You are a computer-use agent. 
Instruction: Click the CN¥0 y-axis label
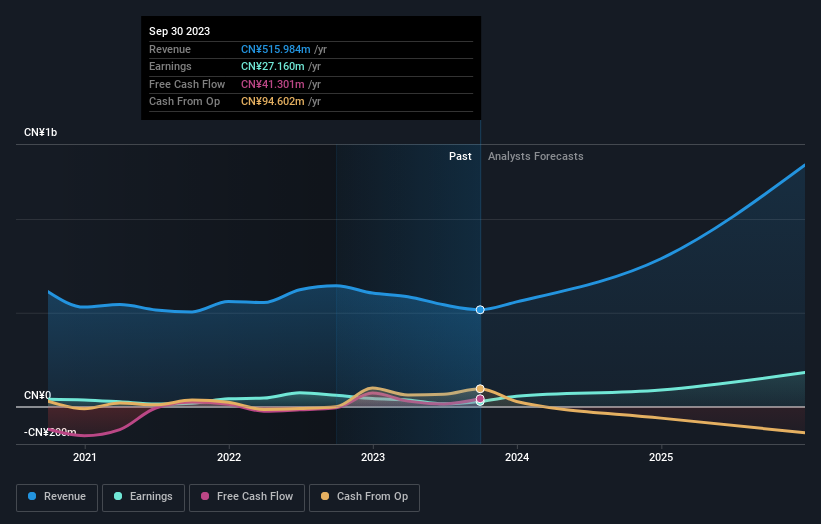38,395
